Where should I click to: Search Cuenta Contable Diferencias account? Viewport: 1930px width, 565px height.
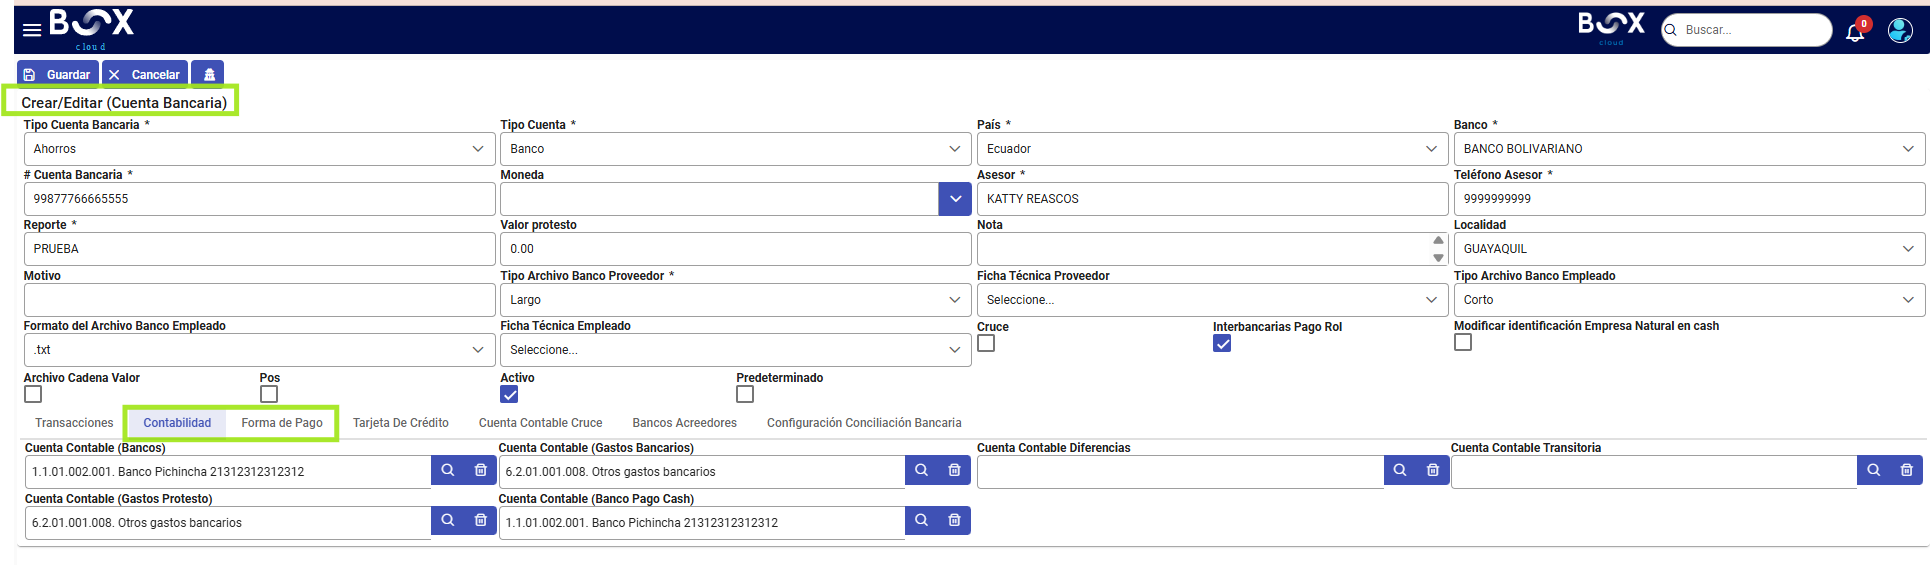(1400, 470)
